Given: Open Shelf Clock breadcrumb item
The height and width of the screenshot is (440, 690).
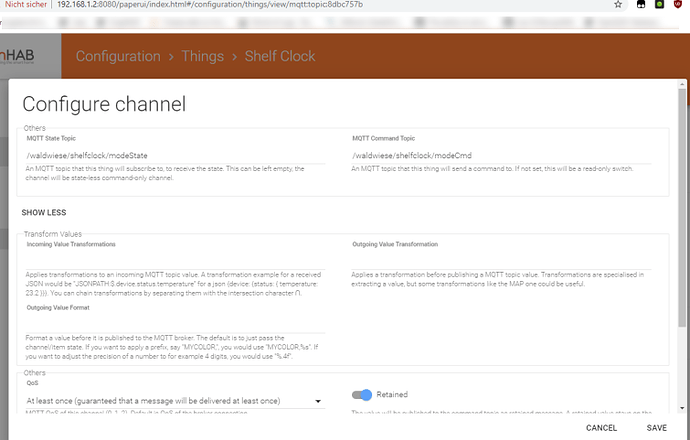Looking at the screenshot, I should point(280,56).
